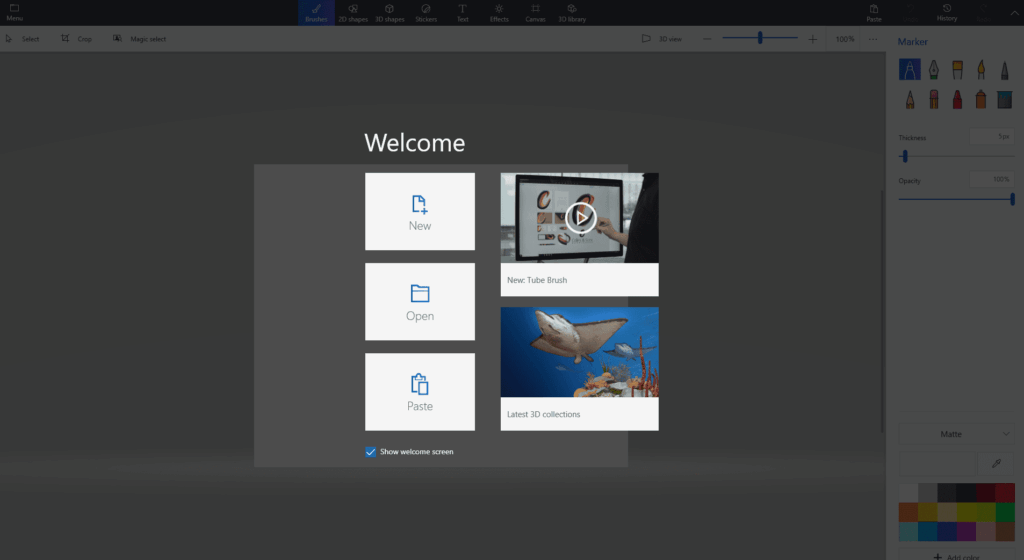Activate the Crop tool

76,39
